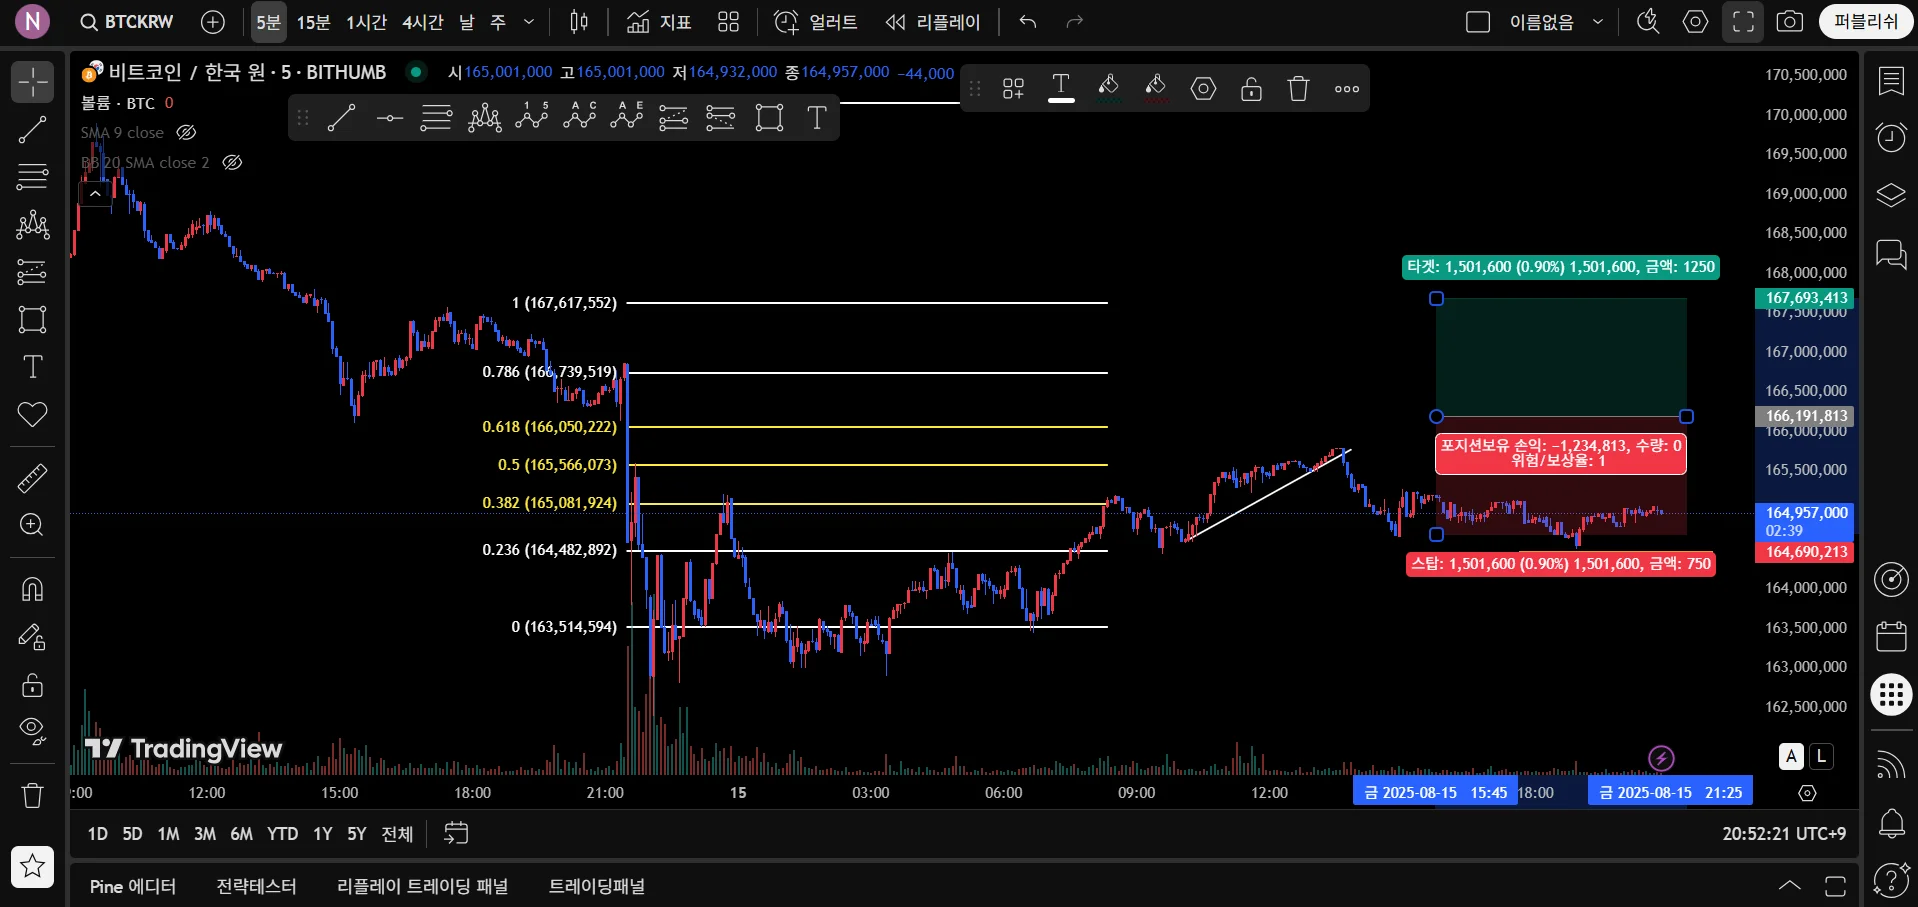The height and width of the screenshot is (907, 1918).
Task: Open 지표 indicators dialog
Action: 659,22
